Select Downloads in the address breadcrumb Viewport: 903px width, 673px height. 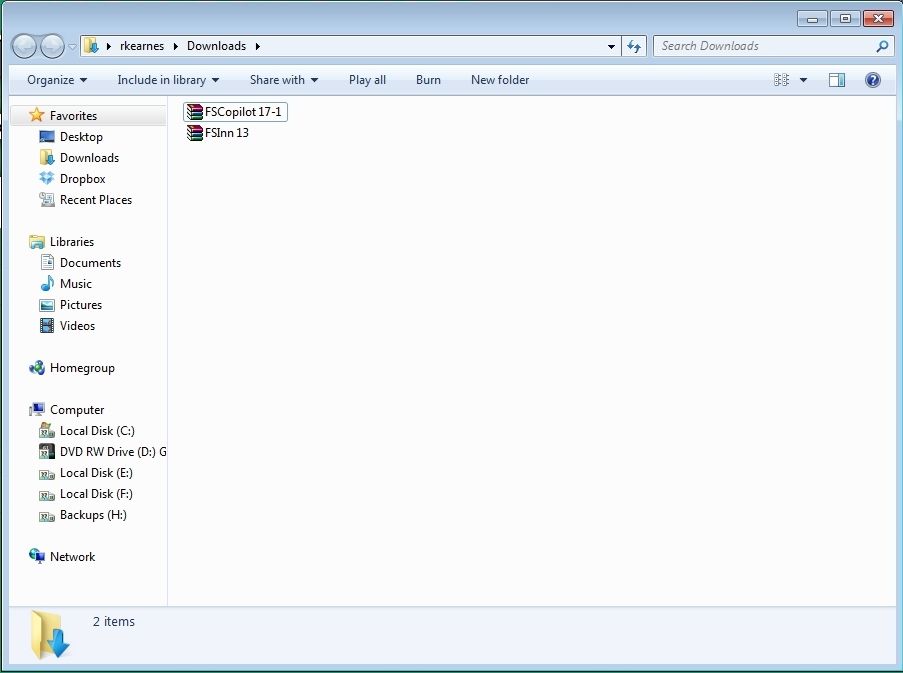(217, 46)
